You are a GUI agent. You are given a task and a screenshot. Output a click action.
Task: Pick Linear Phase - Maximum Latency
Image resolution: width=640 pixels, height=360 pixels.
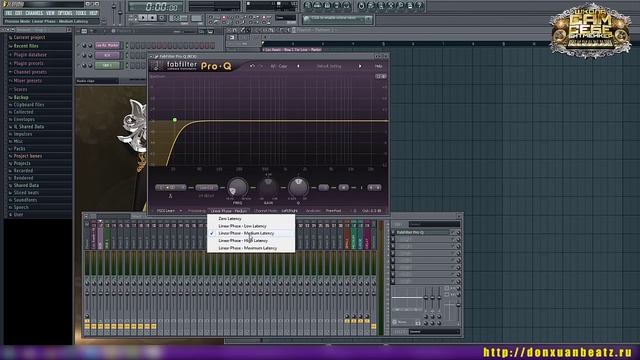247,248
